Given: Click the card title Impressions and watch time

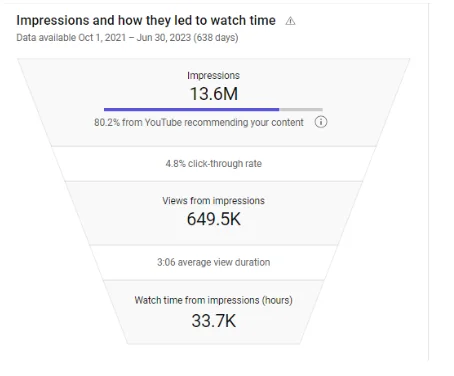Looking at the screenshot, I should (x=146, y=20).
